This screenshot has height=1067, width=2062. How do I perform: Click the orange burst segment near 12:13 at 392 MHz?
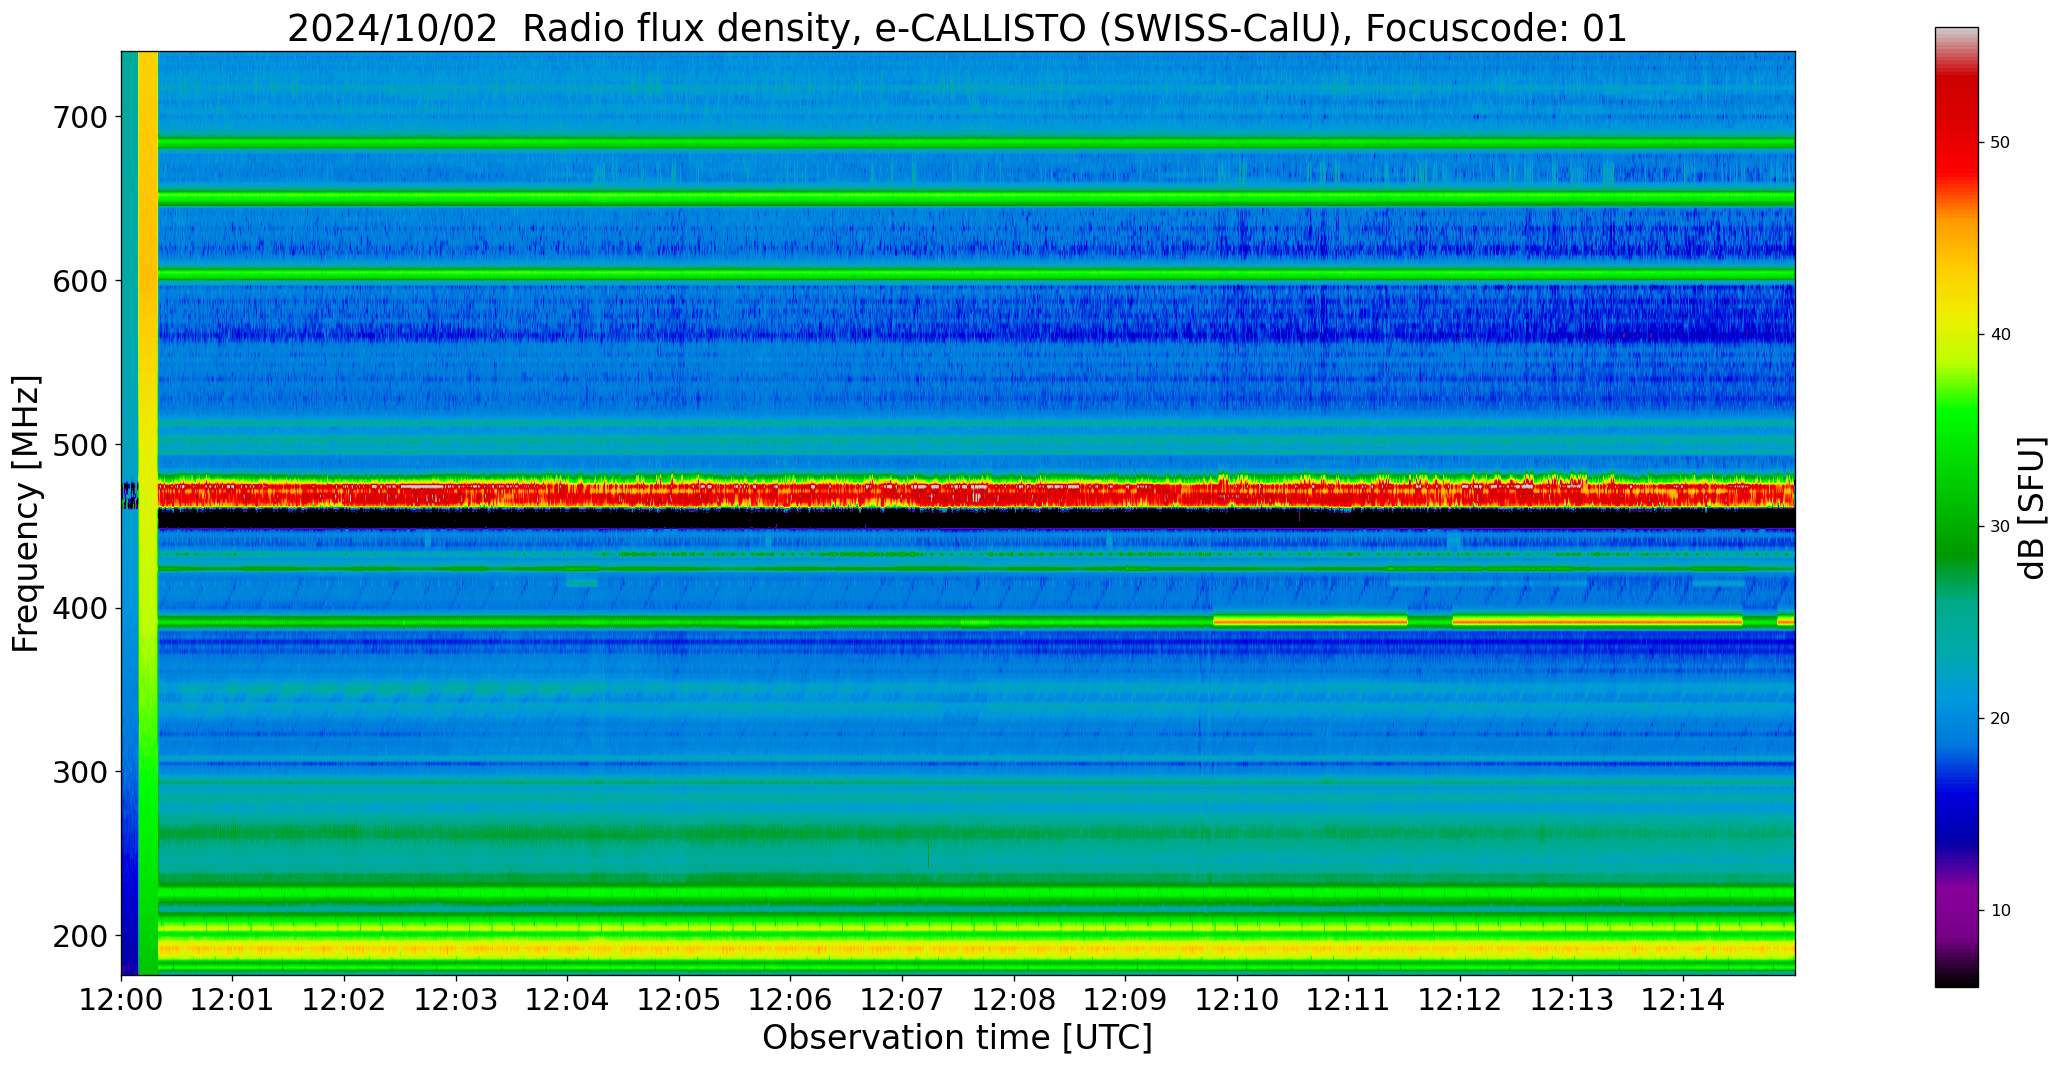tap(1597, 621)
